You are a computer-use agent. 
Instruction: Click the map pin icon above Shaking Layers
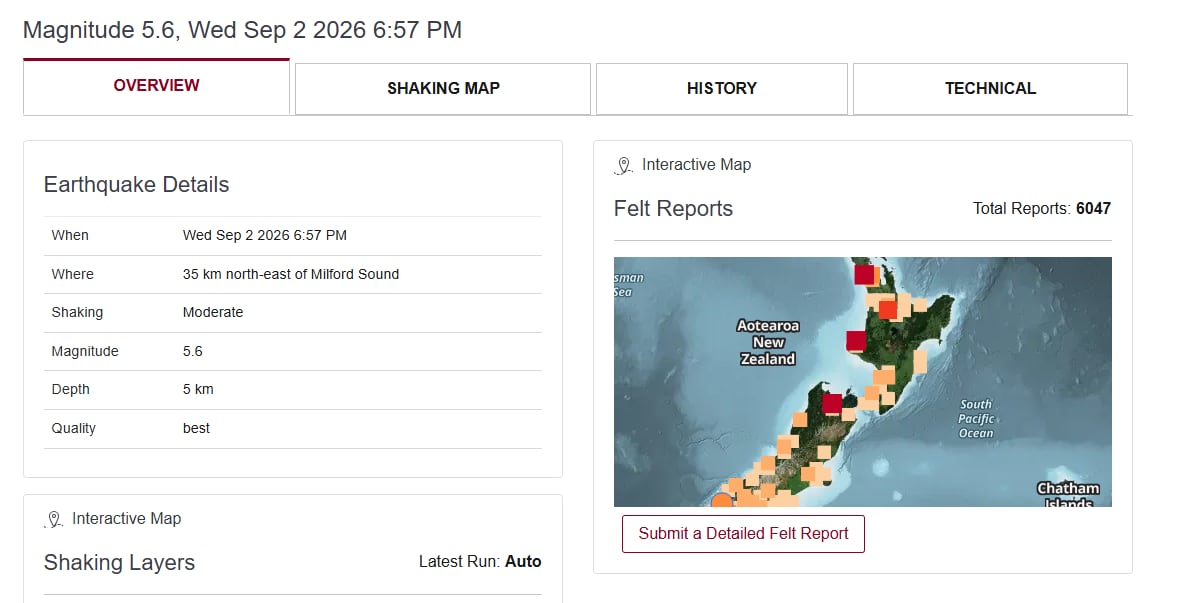[54, 520]
